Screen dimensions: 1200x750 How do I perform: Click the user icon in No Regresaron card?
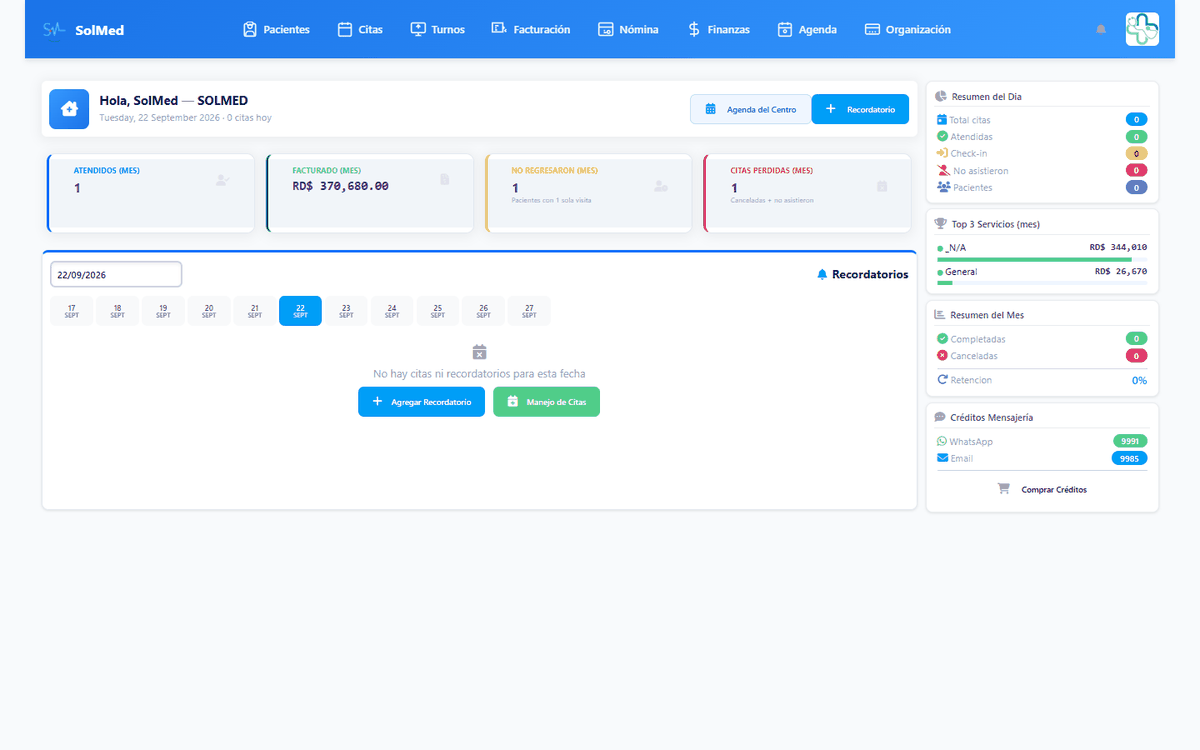click(x=660, y=186)
